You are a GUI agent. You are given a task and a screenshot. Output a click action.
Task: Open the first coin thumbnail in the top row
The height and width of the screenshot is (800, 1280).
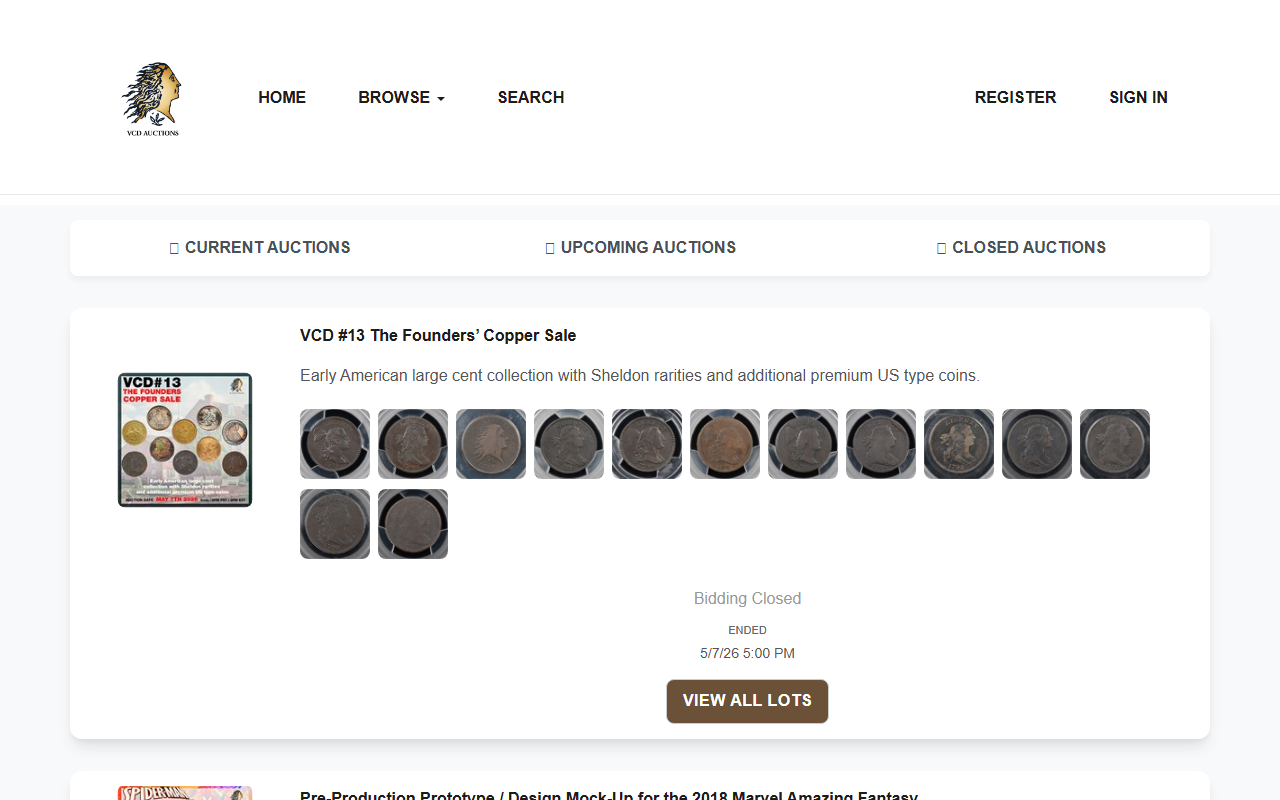point(335,444)
